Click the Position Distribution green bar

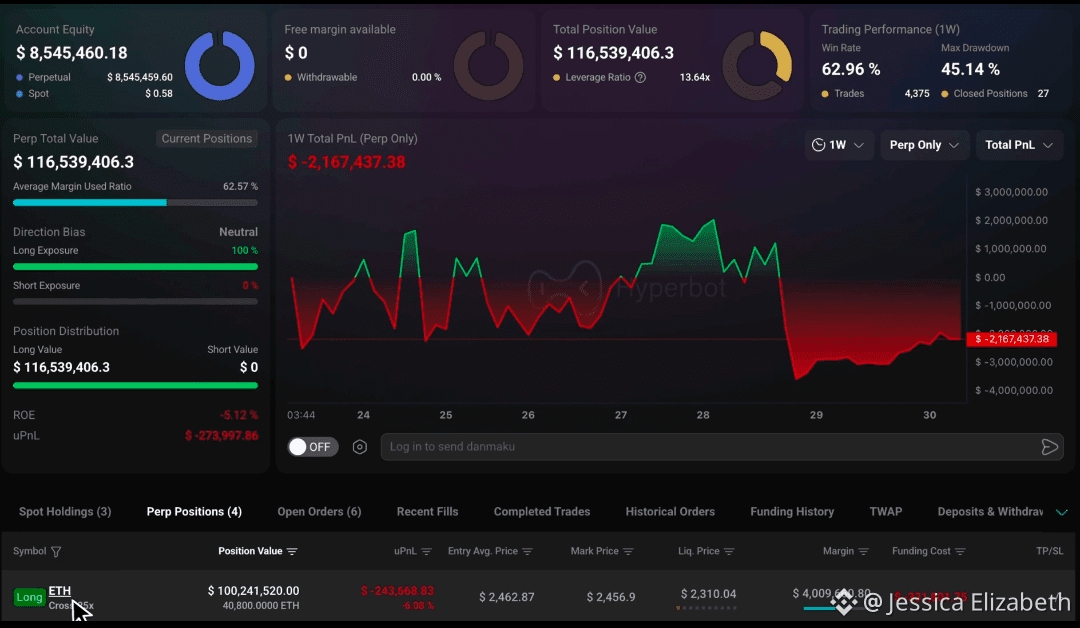pos(135,386)
